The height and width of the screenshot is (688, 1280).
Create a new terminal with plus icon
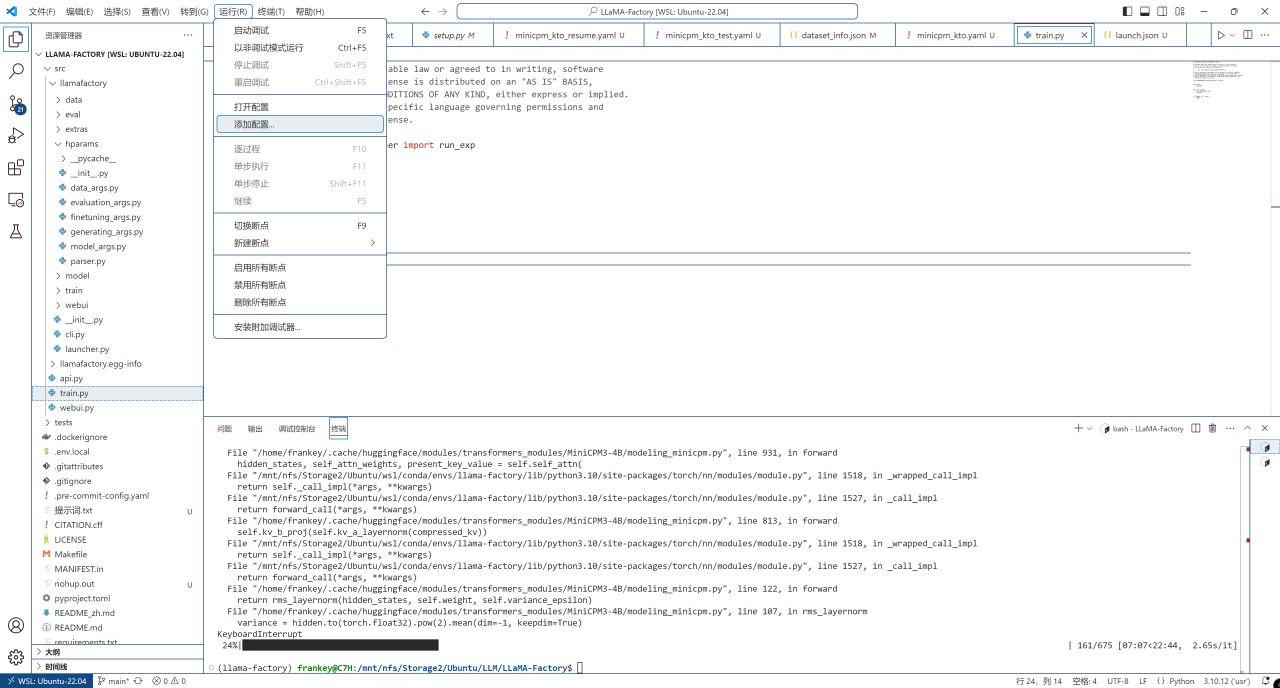[1078, 428]
